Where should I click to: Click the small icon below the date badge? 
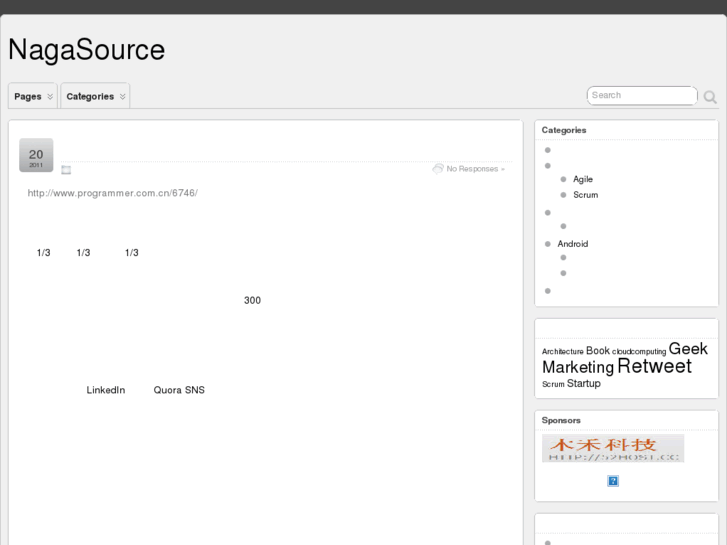[66, 170]
